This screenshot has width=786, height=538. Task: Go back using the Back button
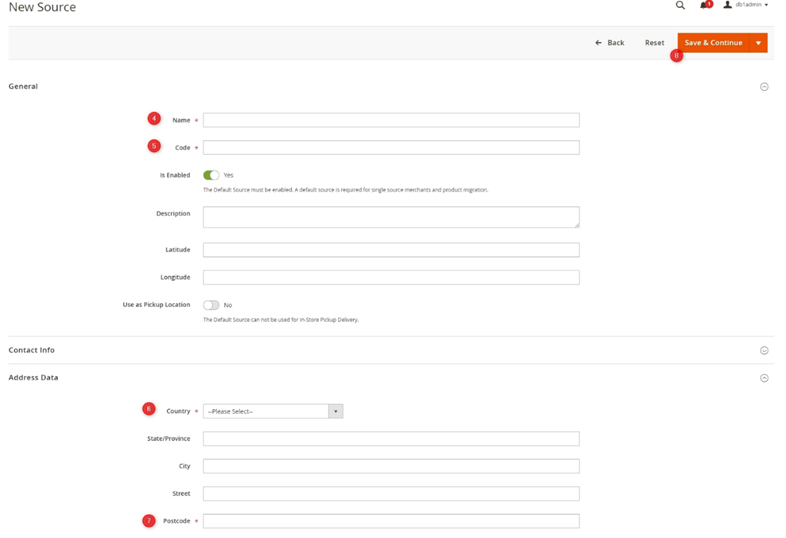(610, 43)
